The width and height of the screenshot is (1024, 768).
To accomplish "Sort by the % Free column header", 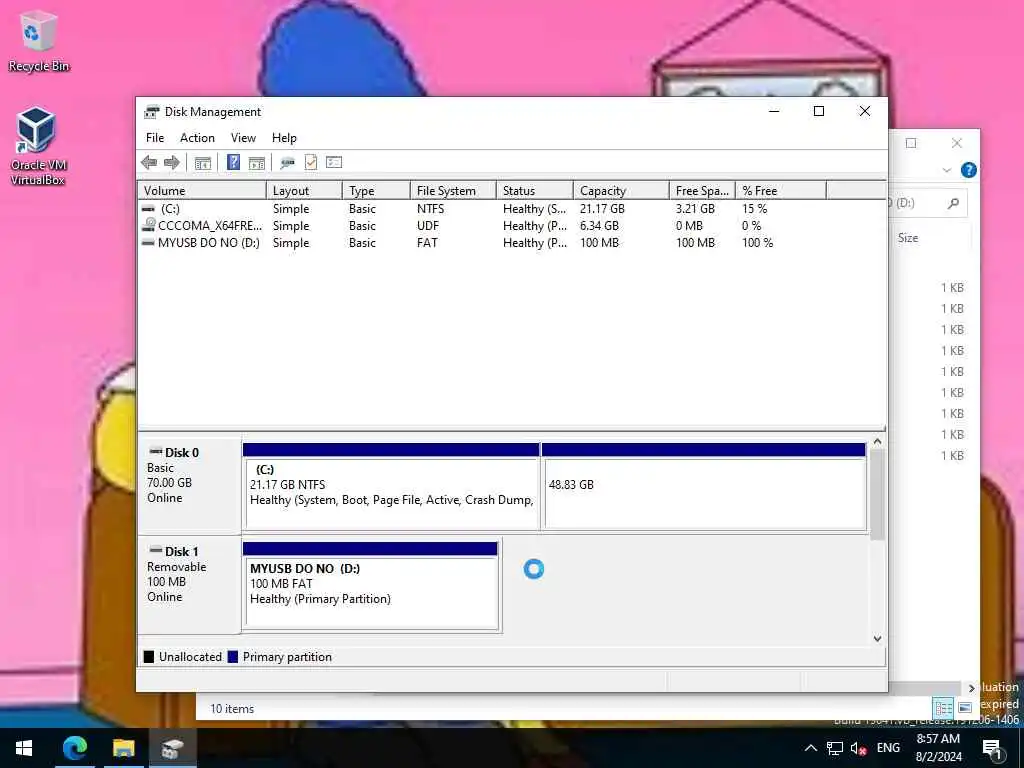I will pyautogui.click(x=781, y=191).
